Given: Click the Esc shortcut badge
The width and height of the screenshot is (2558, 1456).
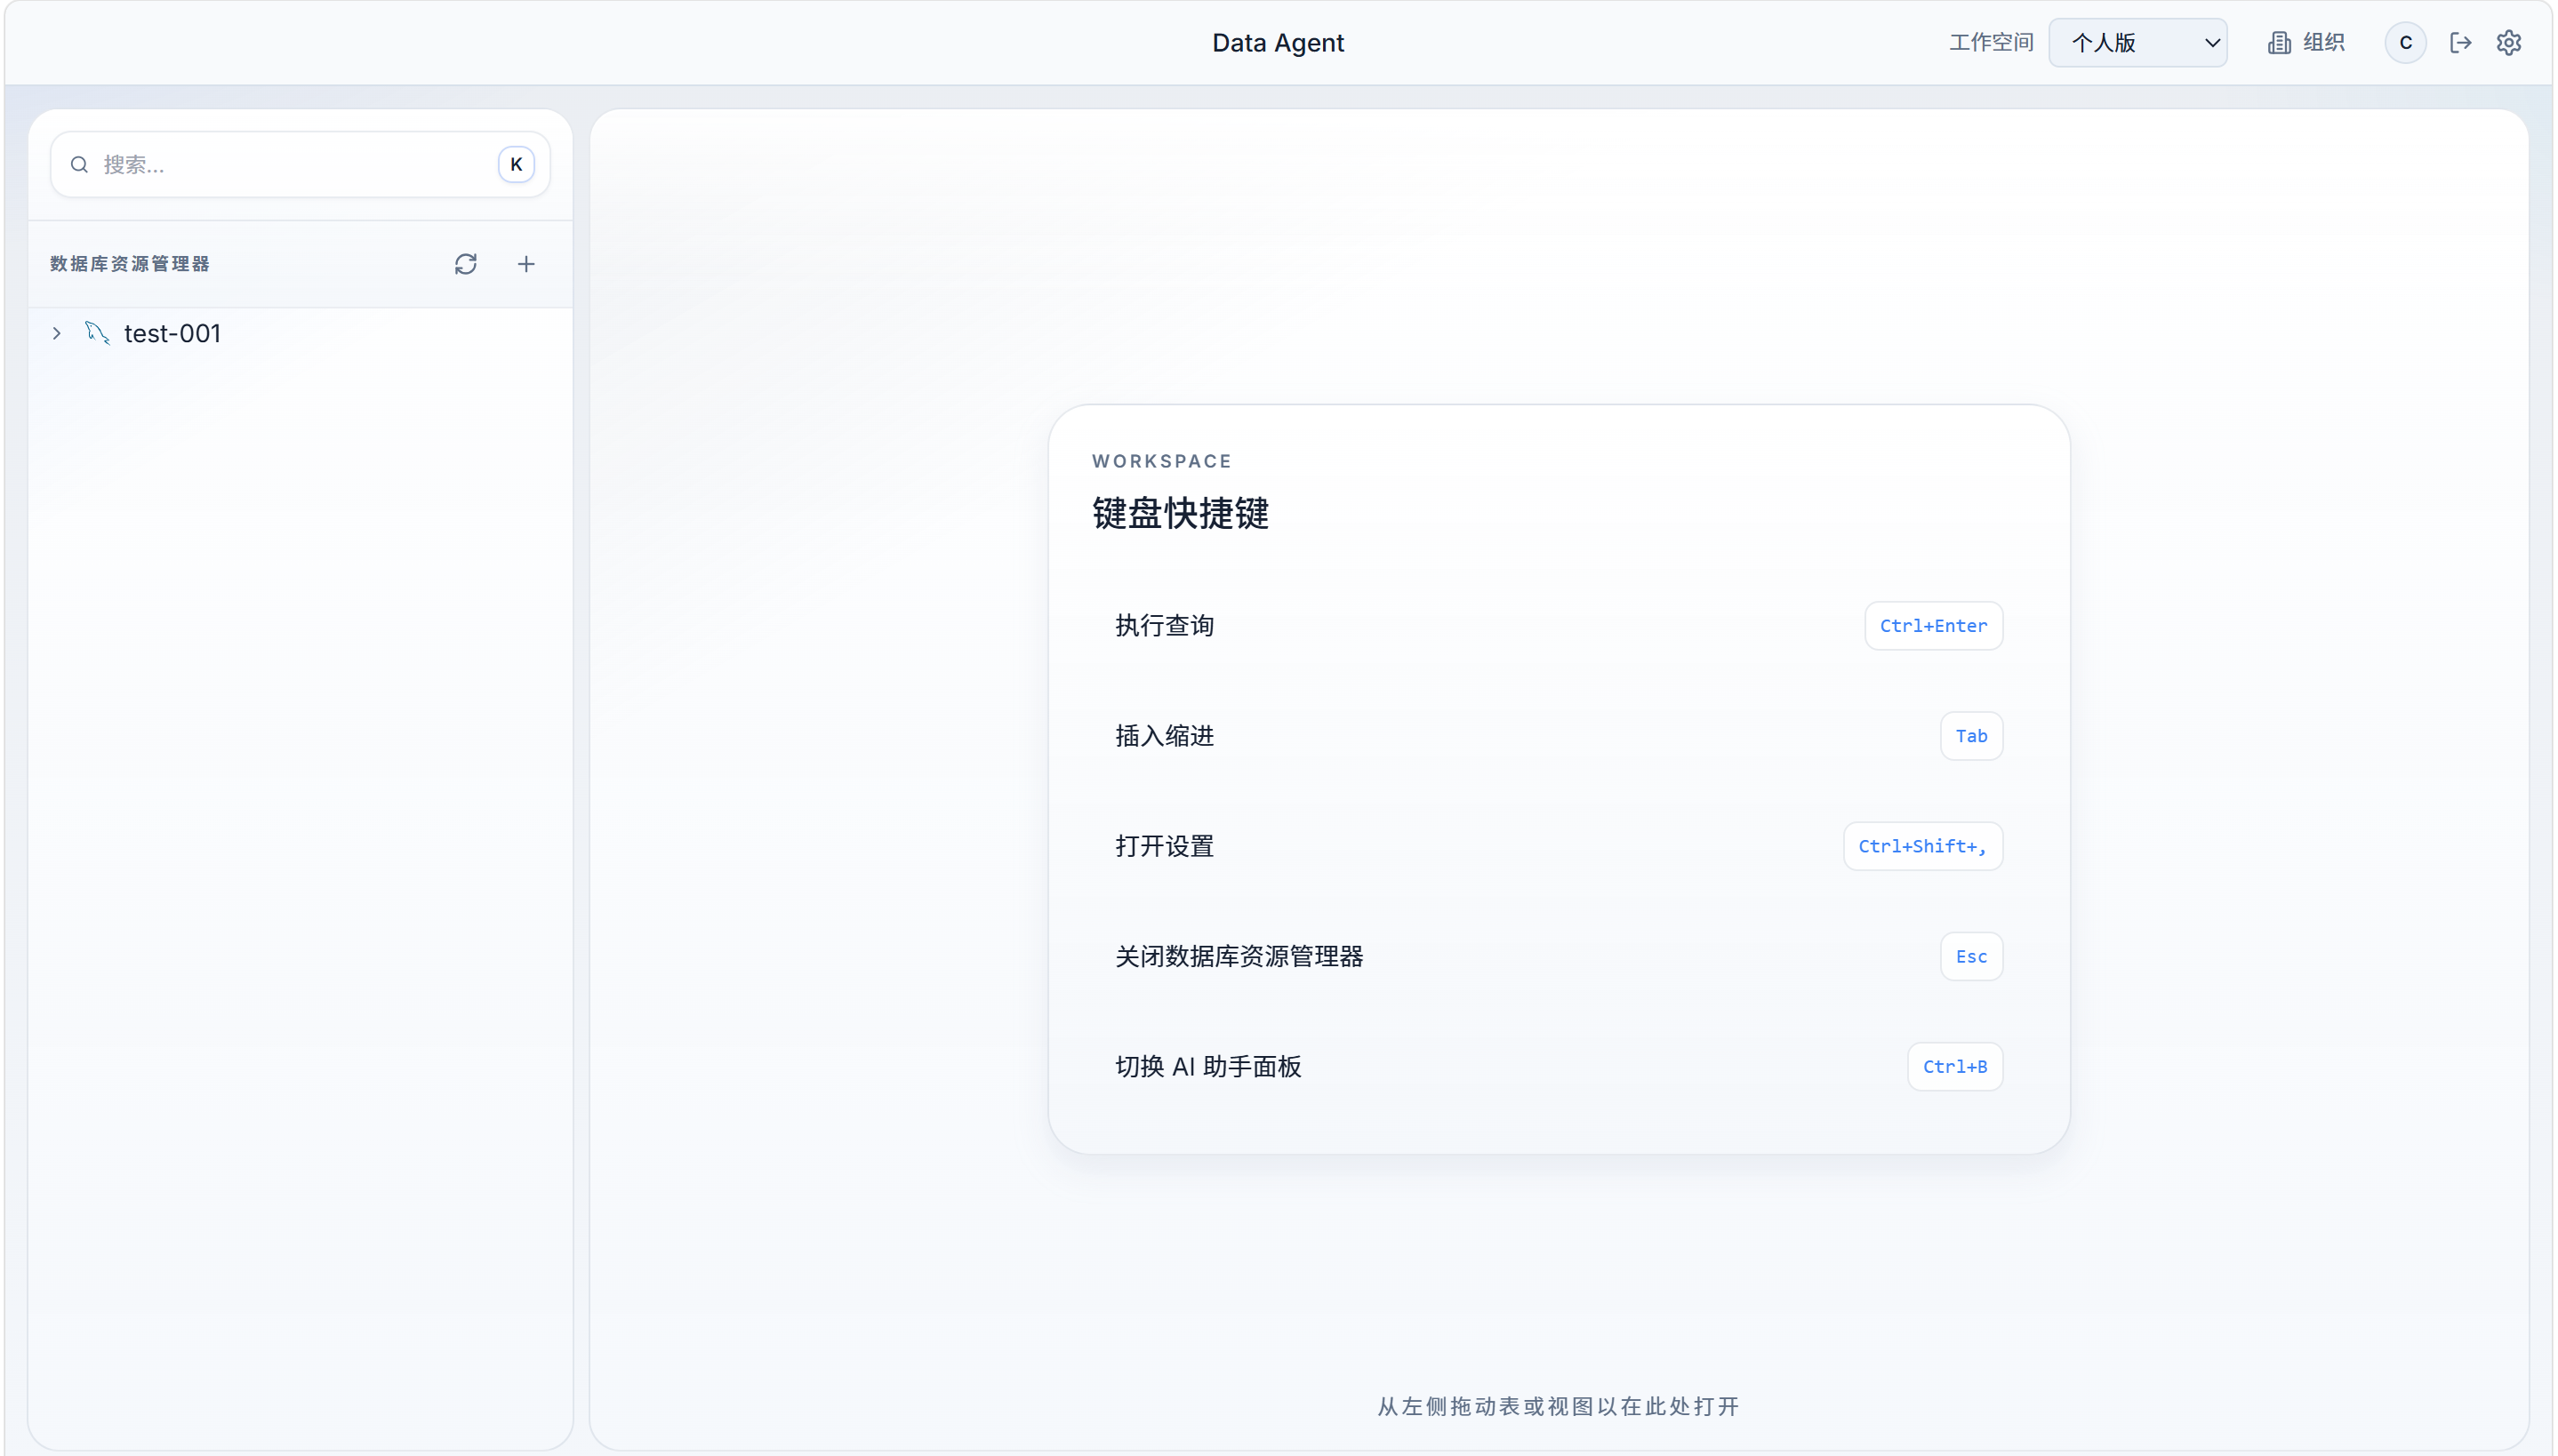Looking at the screenshot, I should click(x=1971, y=956).
